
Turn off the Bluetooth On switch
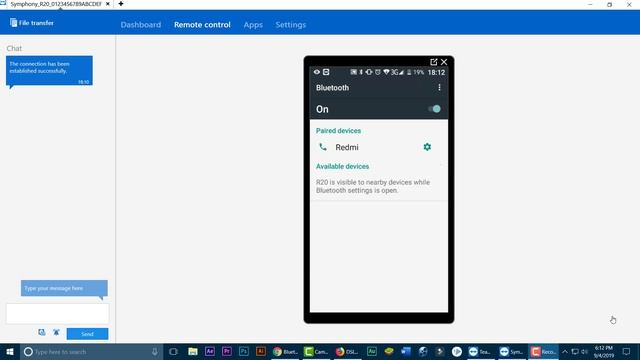click(434, 109)
